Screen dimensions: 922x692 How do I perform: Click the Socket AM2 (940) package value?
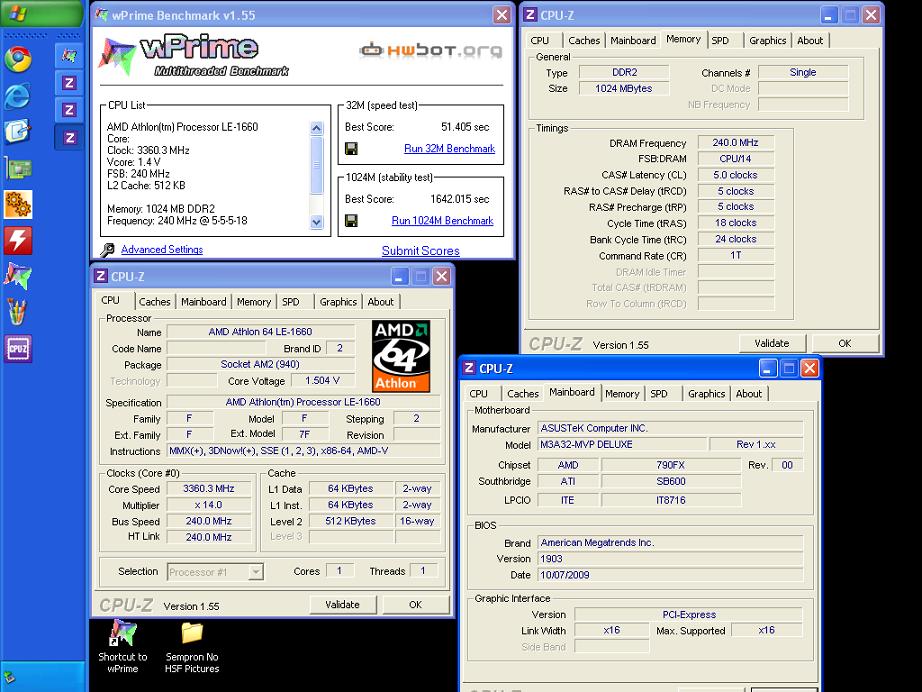click(x=260, y=365)
